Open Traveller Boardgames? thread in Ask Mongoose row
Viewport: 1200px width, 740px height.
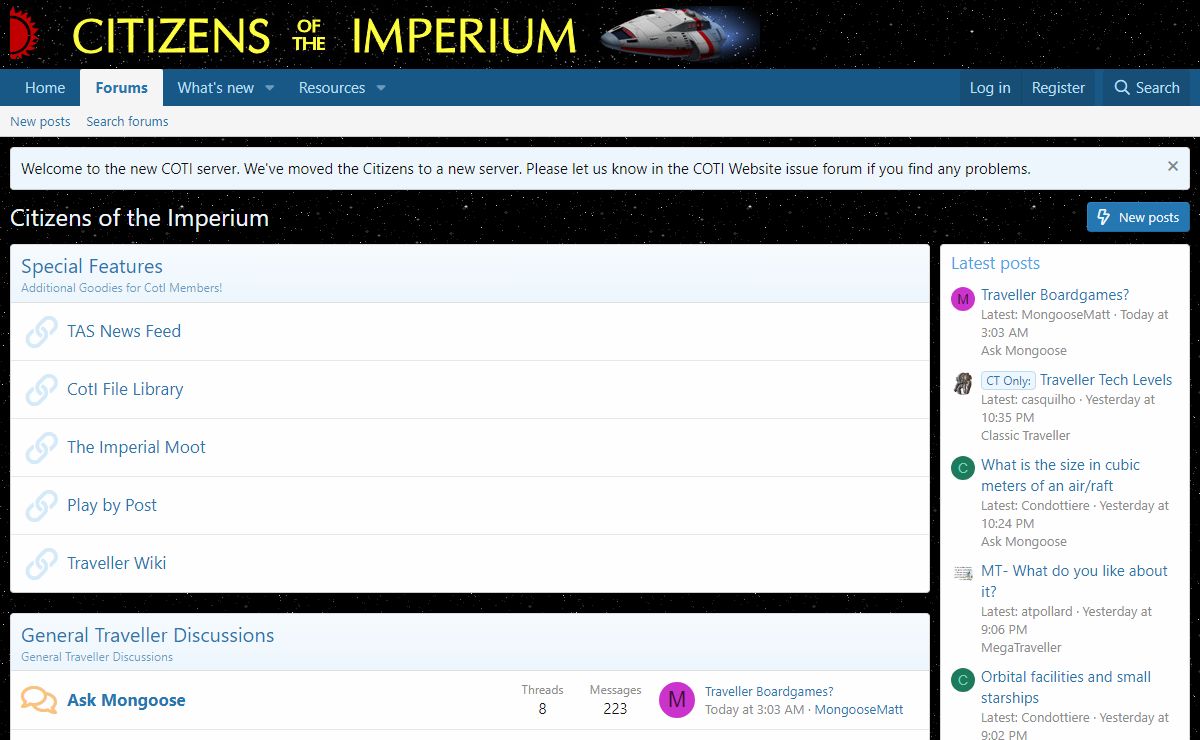[x=769, y=691]
